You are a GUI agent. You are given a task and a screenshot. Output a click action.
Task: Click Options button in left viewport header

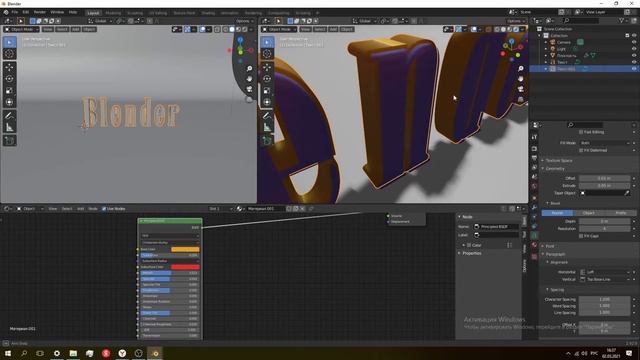(244, 21)
